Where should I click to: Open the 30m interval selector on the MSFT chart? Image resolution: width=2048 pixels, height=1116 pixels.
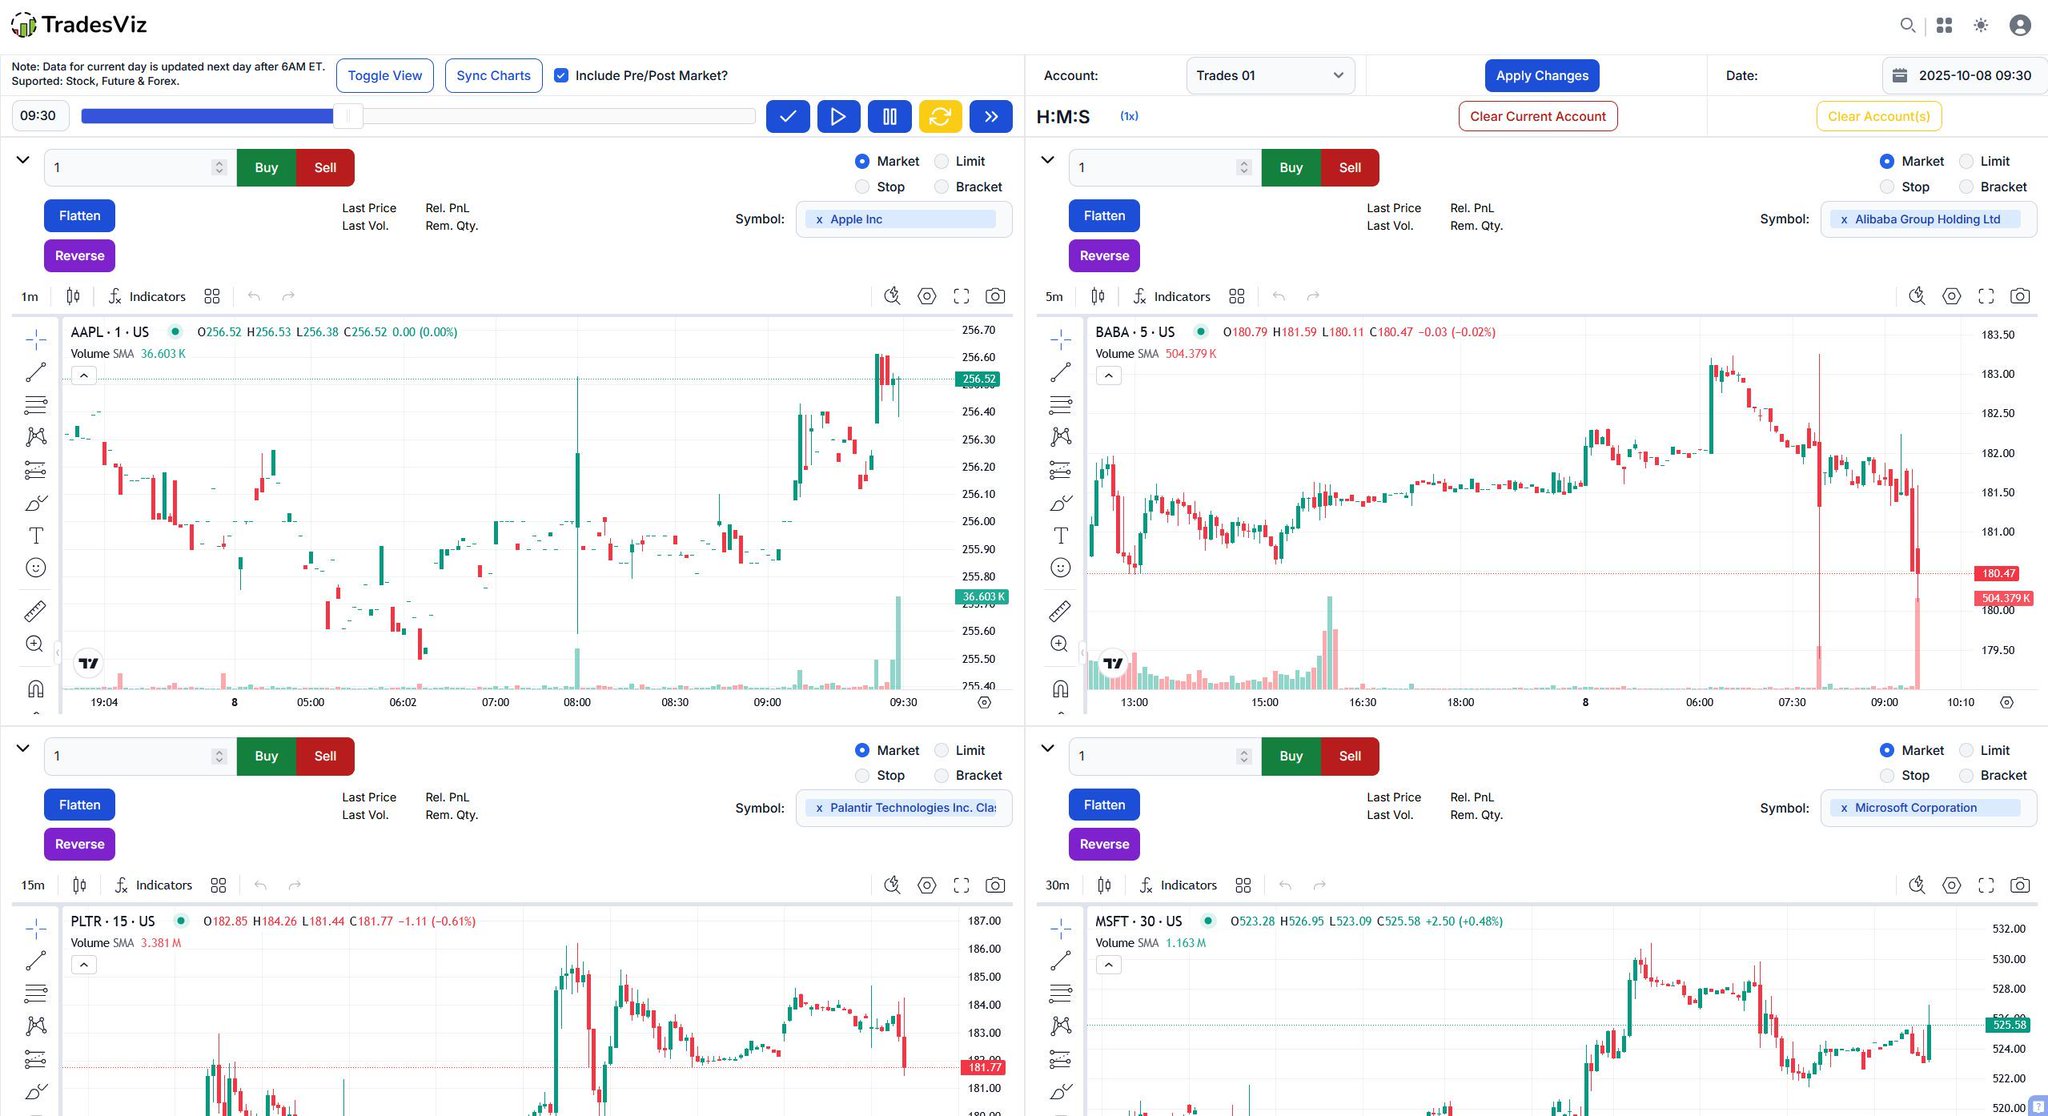point(1057,885)
